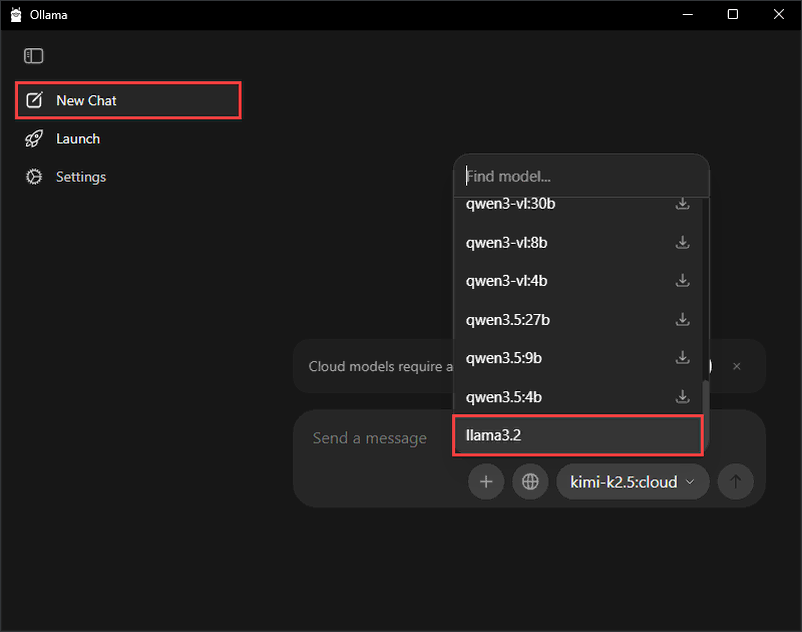Screen dimensions: 802x632
Task: Select qwen3.5:4b from model list
Action: (578, 397)
